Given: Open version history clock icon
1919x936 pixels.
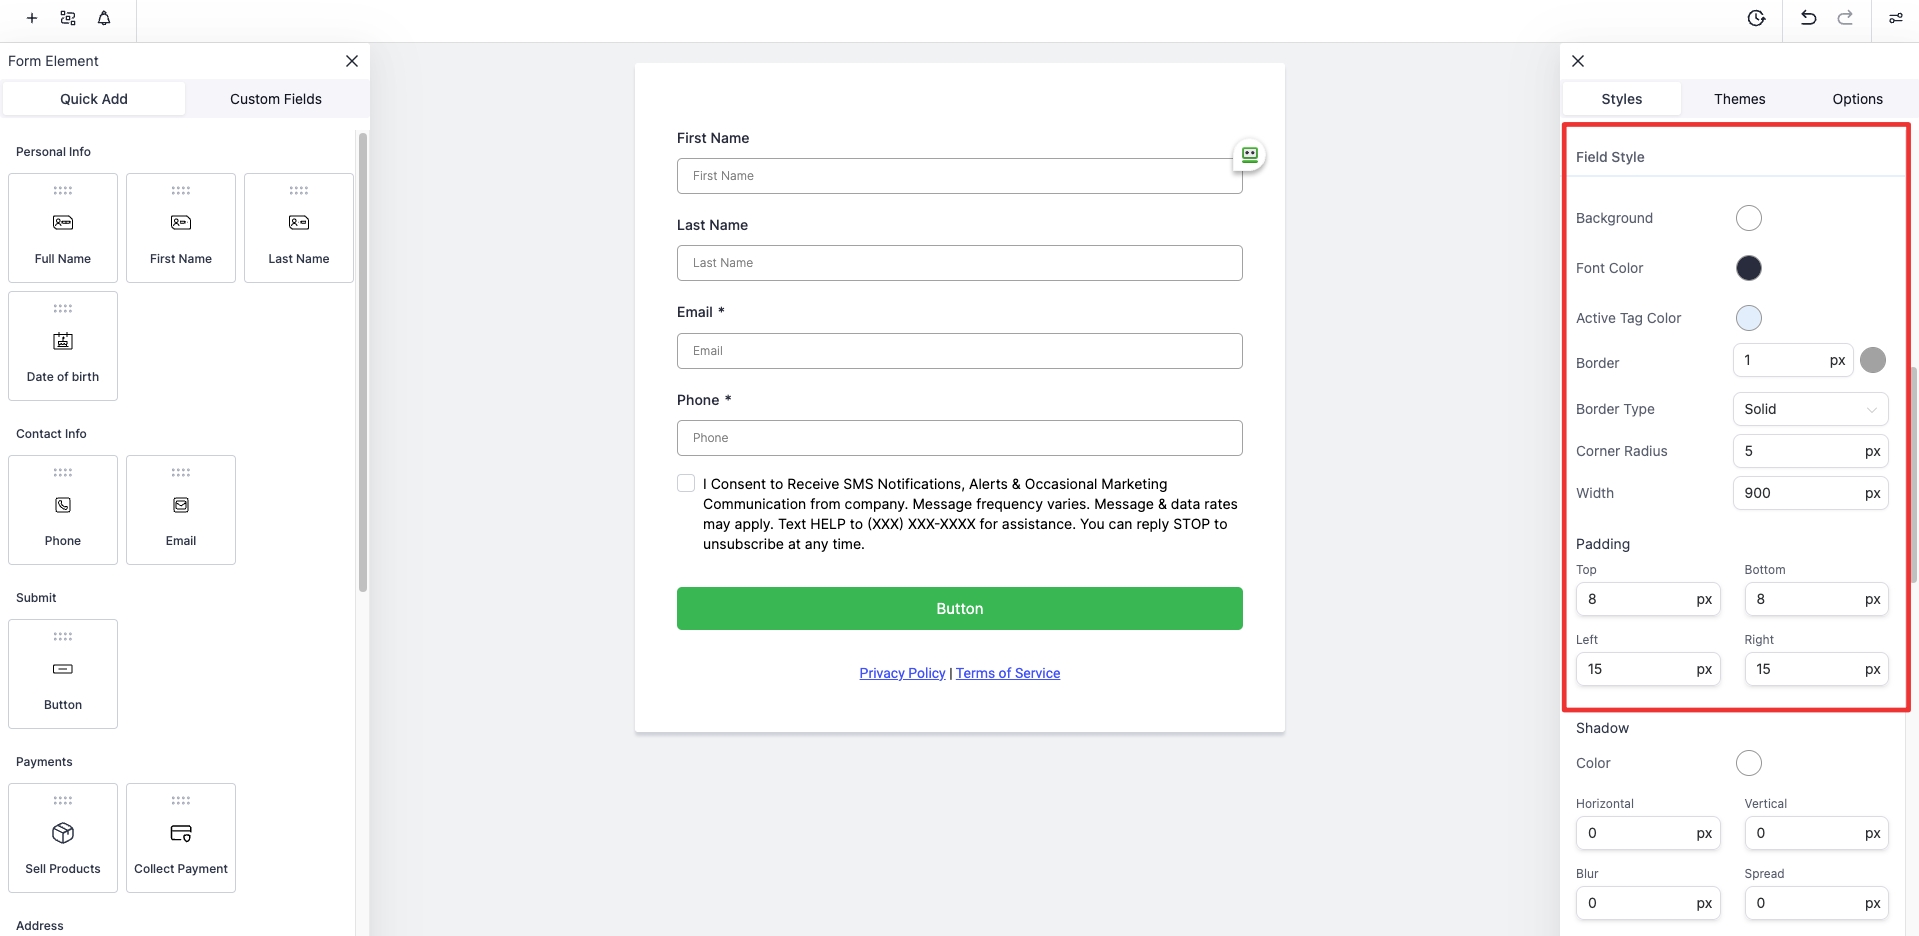Looking at the screenshot, I should tap(1756, 18).
